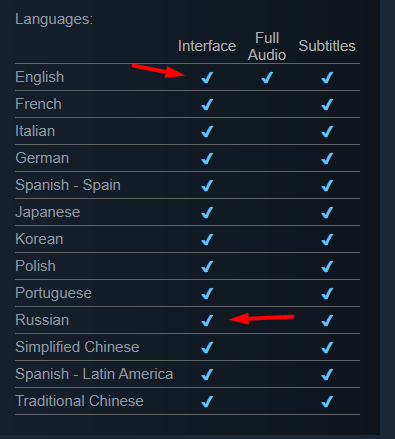Viewport: 395px width, 439px height.
Task: Click the Simplified Chinese Subtitles checkmark
Action: 327,348
